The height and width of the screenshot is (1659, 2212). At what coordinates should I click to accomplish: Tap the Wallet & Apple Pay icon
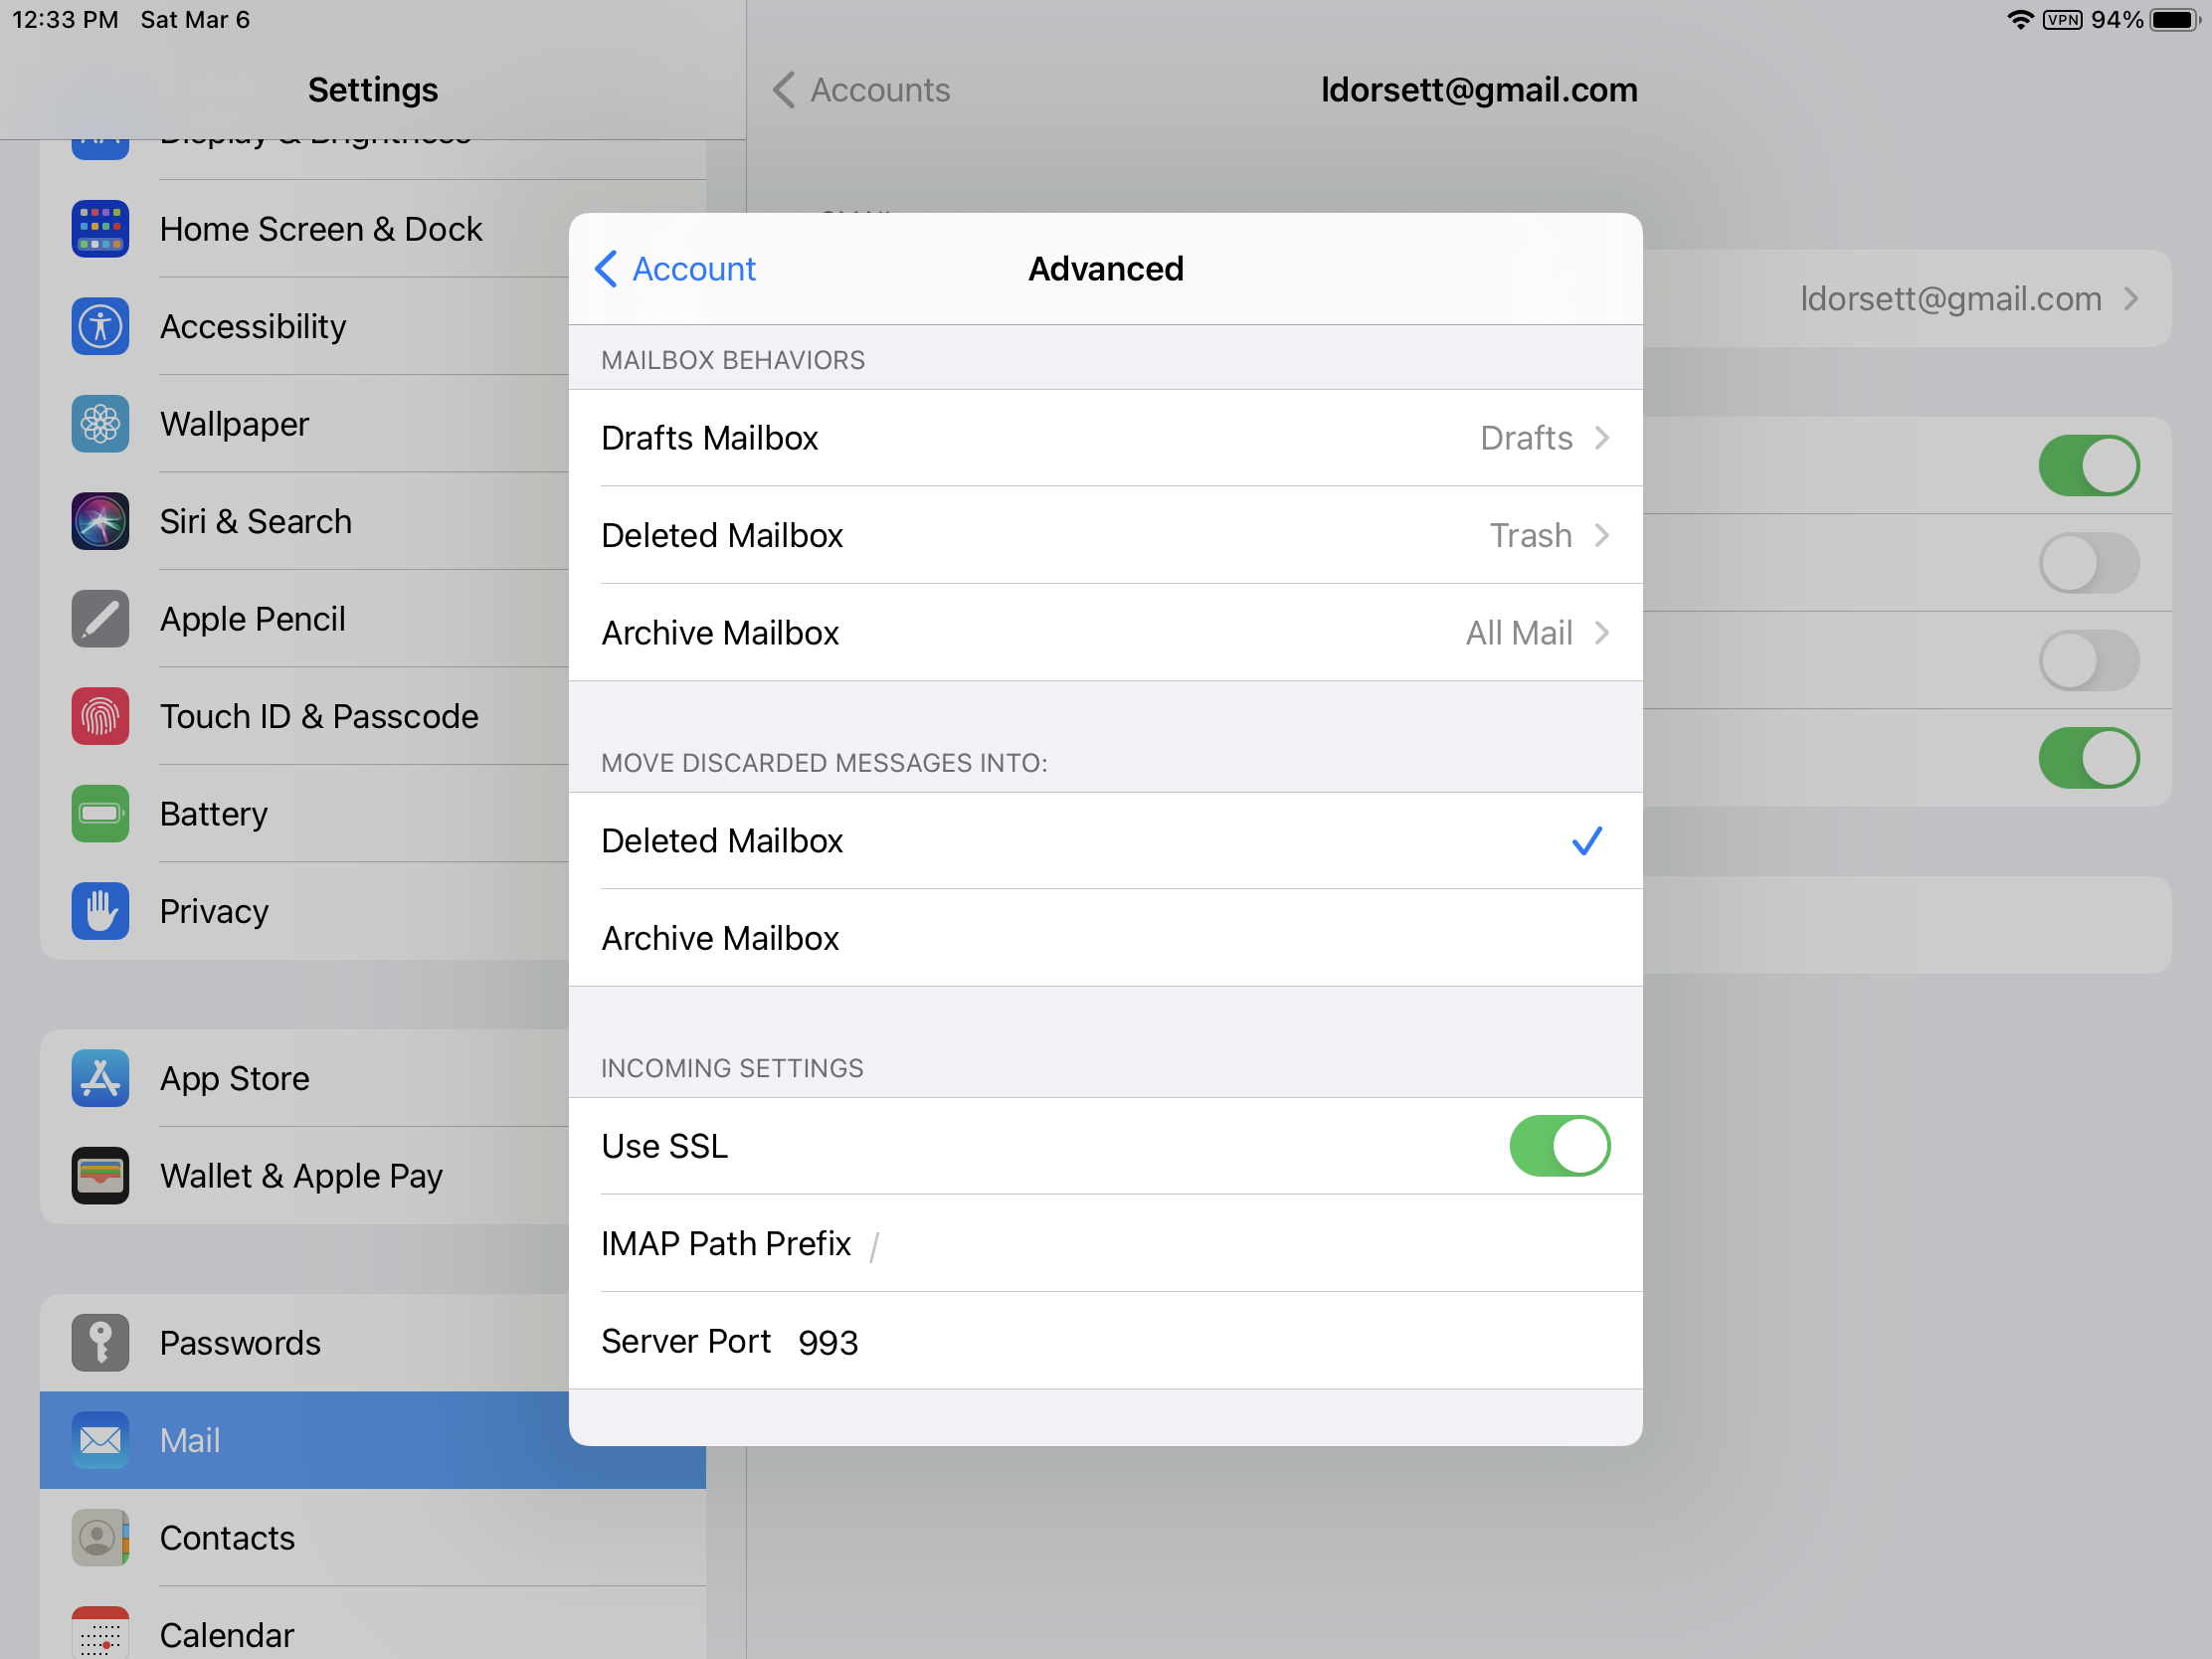(100, 1175)
